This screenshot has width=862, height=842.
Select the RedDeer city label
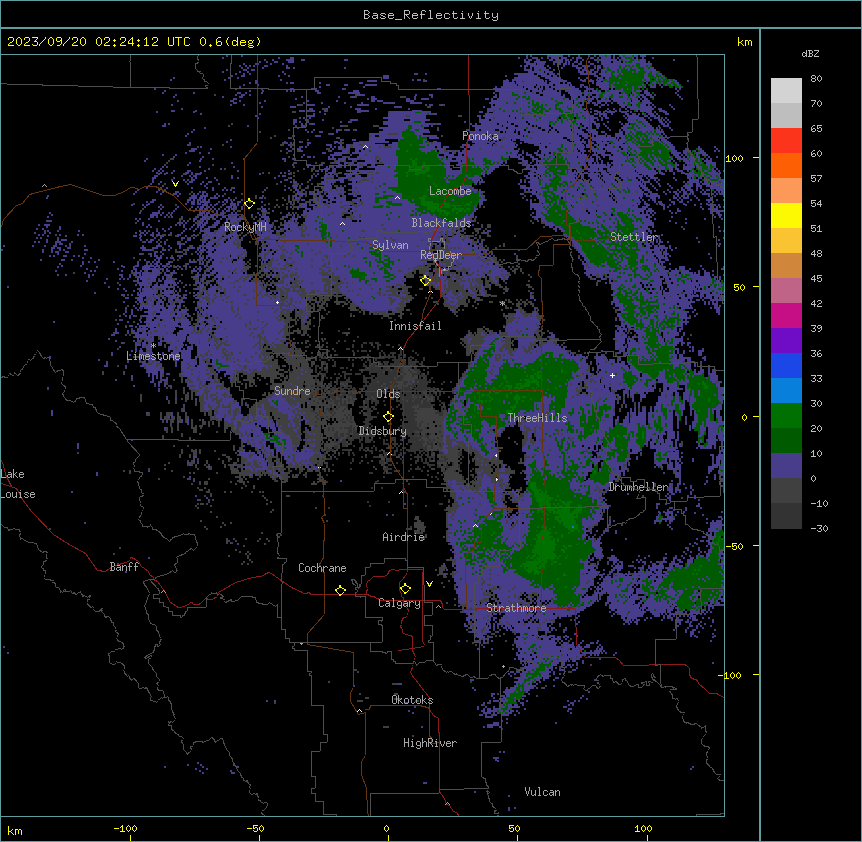pos(441,255)
